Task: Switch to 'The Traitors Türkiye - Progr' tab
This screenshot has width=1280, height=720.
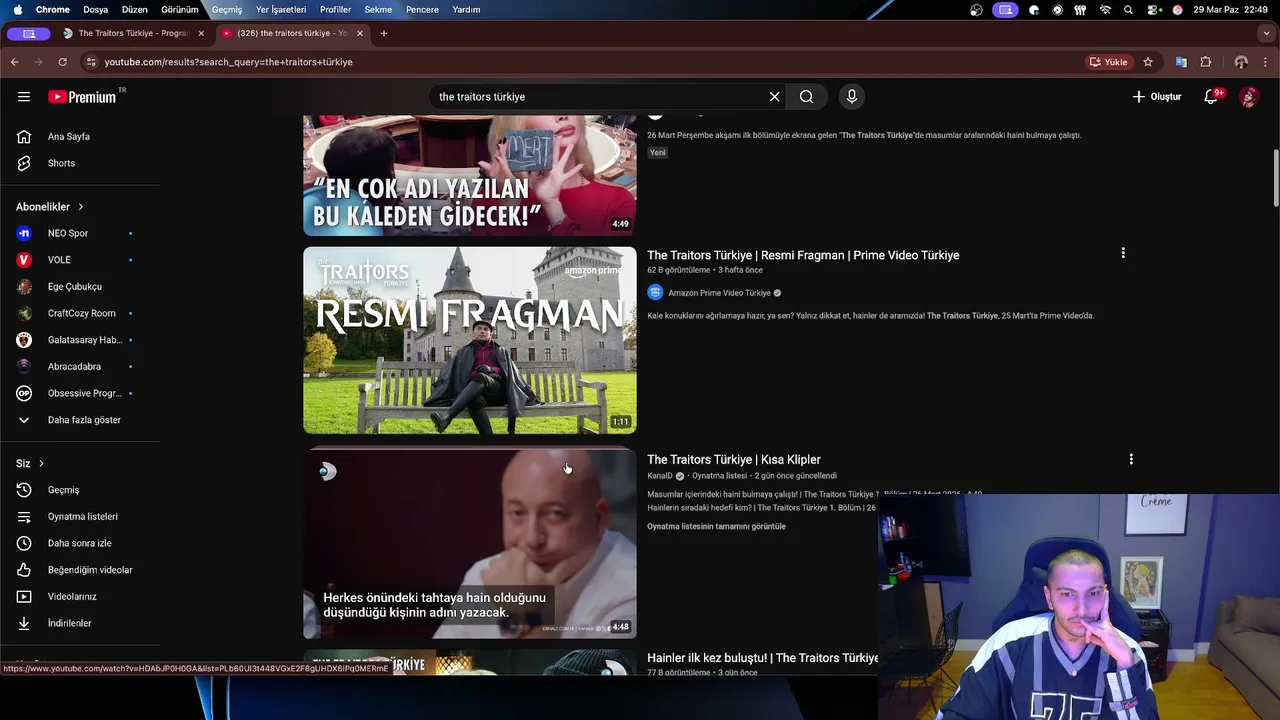Action: pyautogui.click(x=133, y=33)
